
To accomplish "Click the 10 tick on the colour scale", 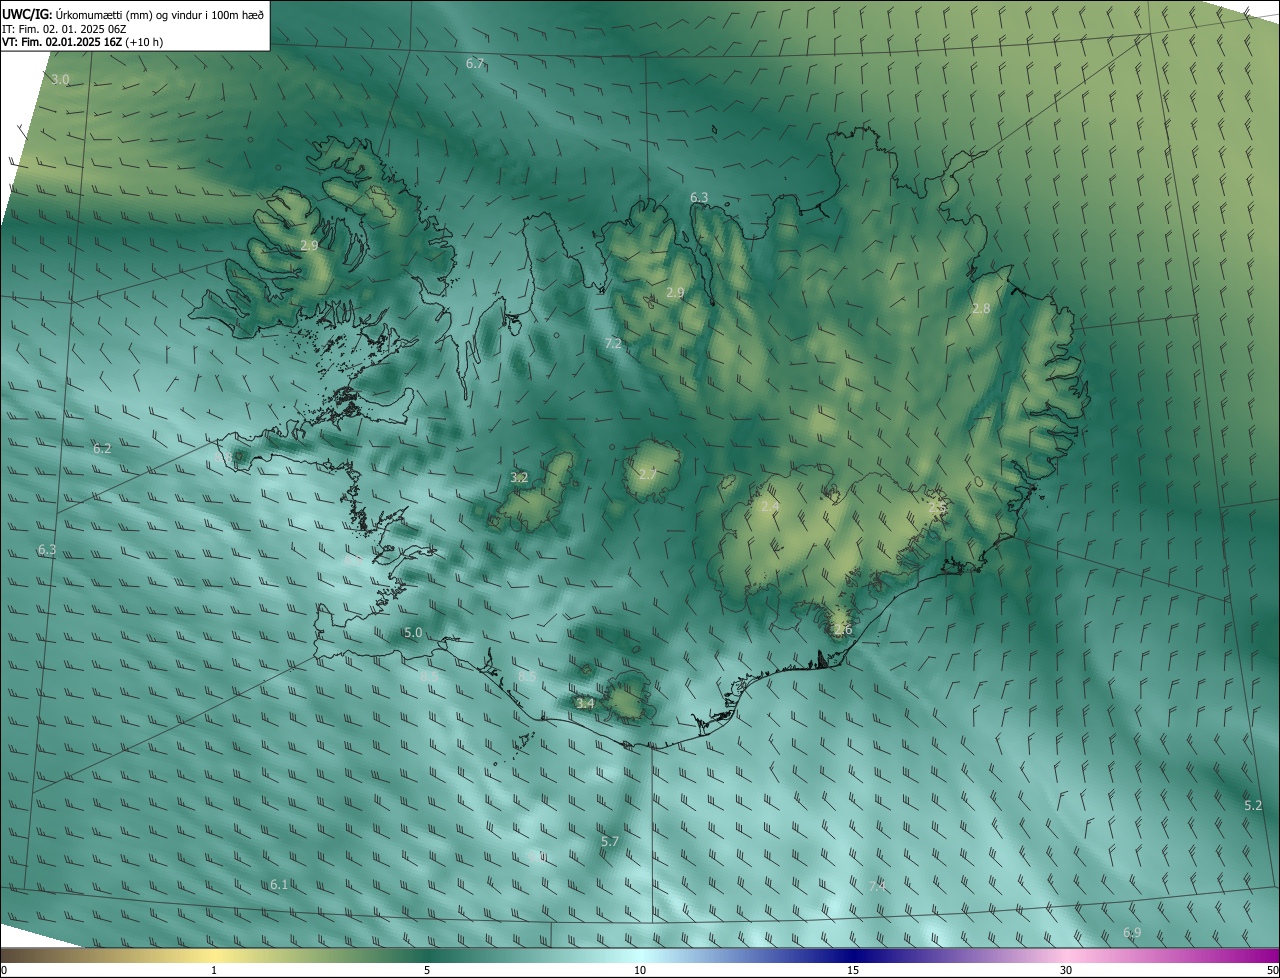I will coord(640,970).
